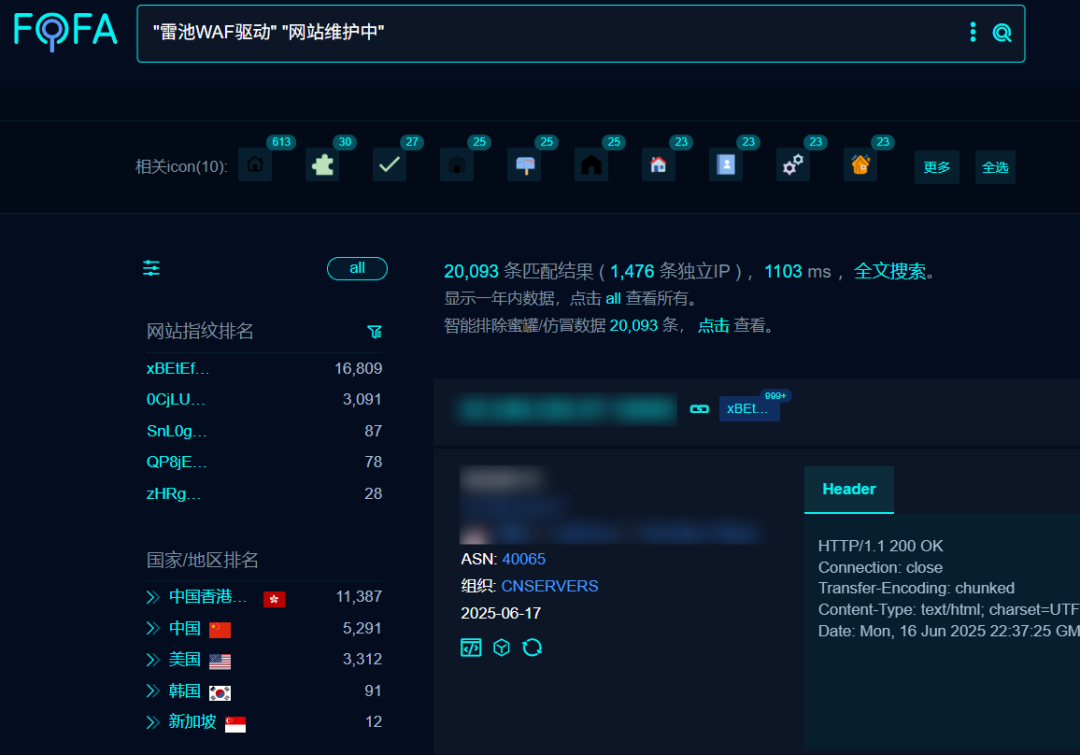Click the 网站指纹排名 heading

(x=200, y=331)
